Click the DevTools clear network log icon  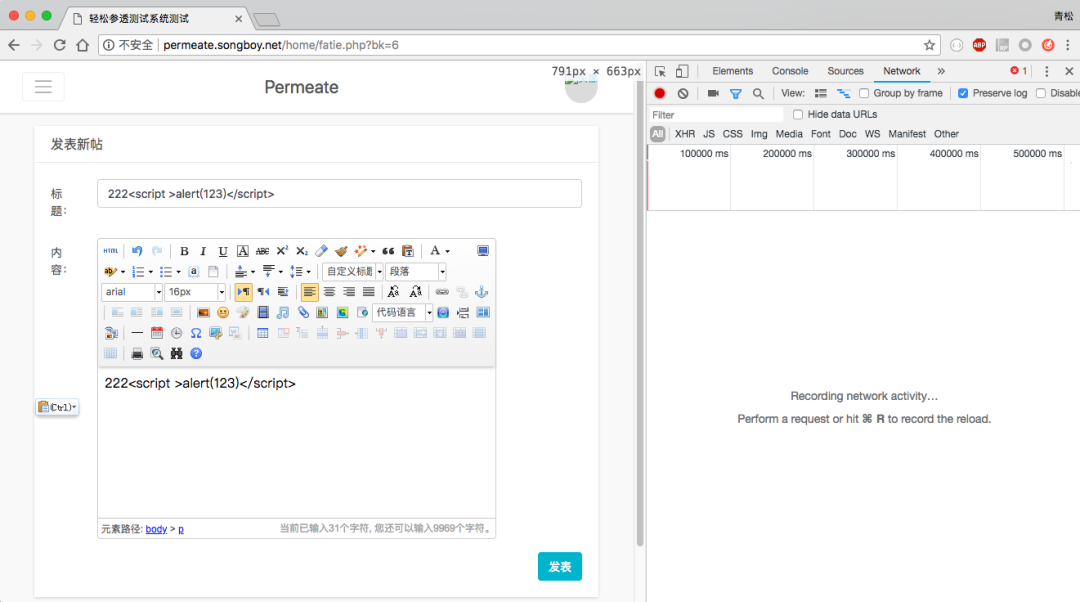pyautogui.click(x=683, y=93)
